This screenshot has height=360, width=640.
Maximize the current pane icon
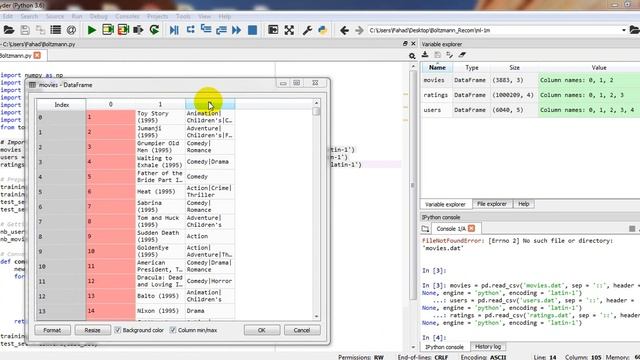tap(273, 30)
